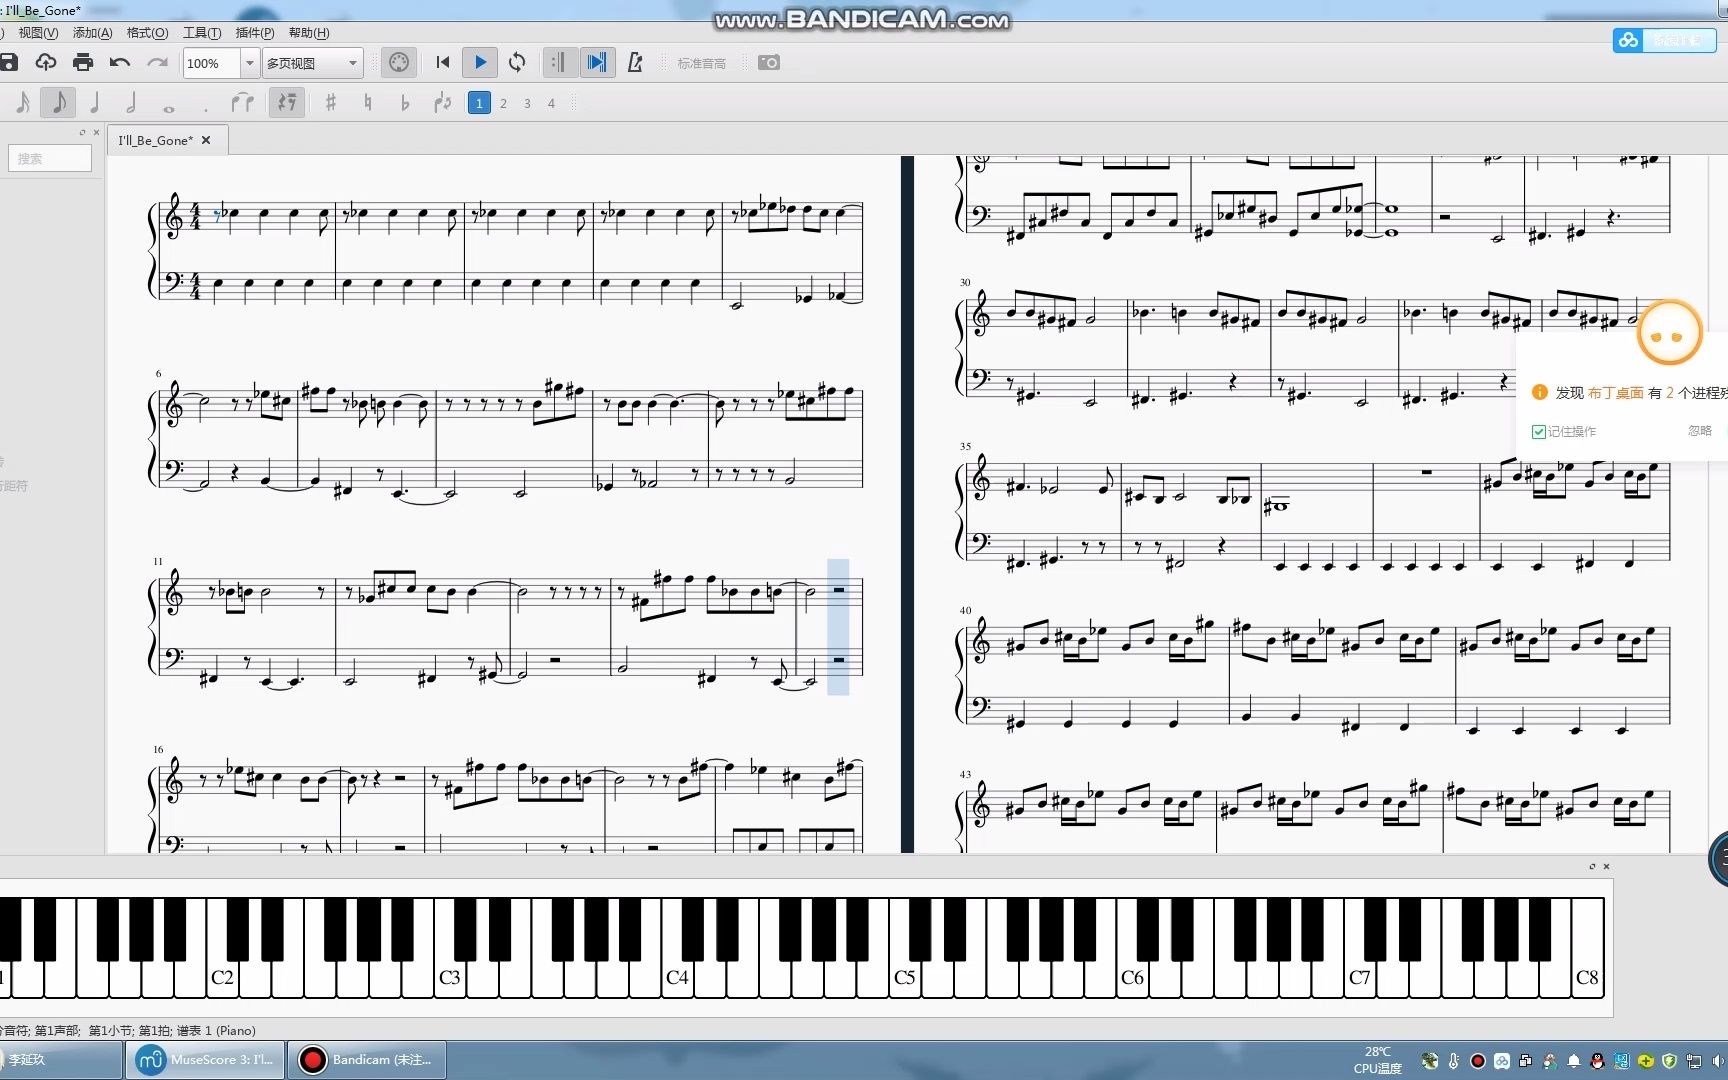Open 李延玖 taskbar button

[60, 1060]
